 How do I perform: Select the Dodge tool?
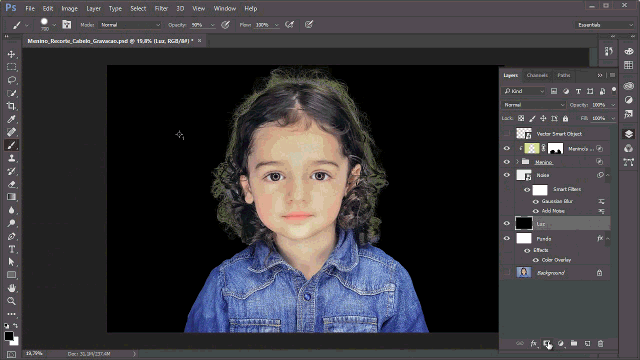click(11, 223)
